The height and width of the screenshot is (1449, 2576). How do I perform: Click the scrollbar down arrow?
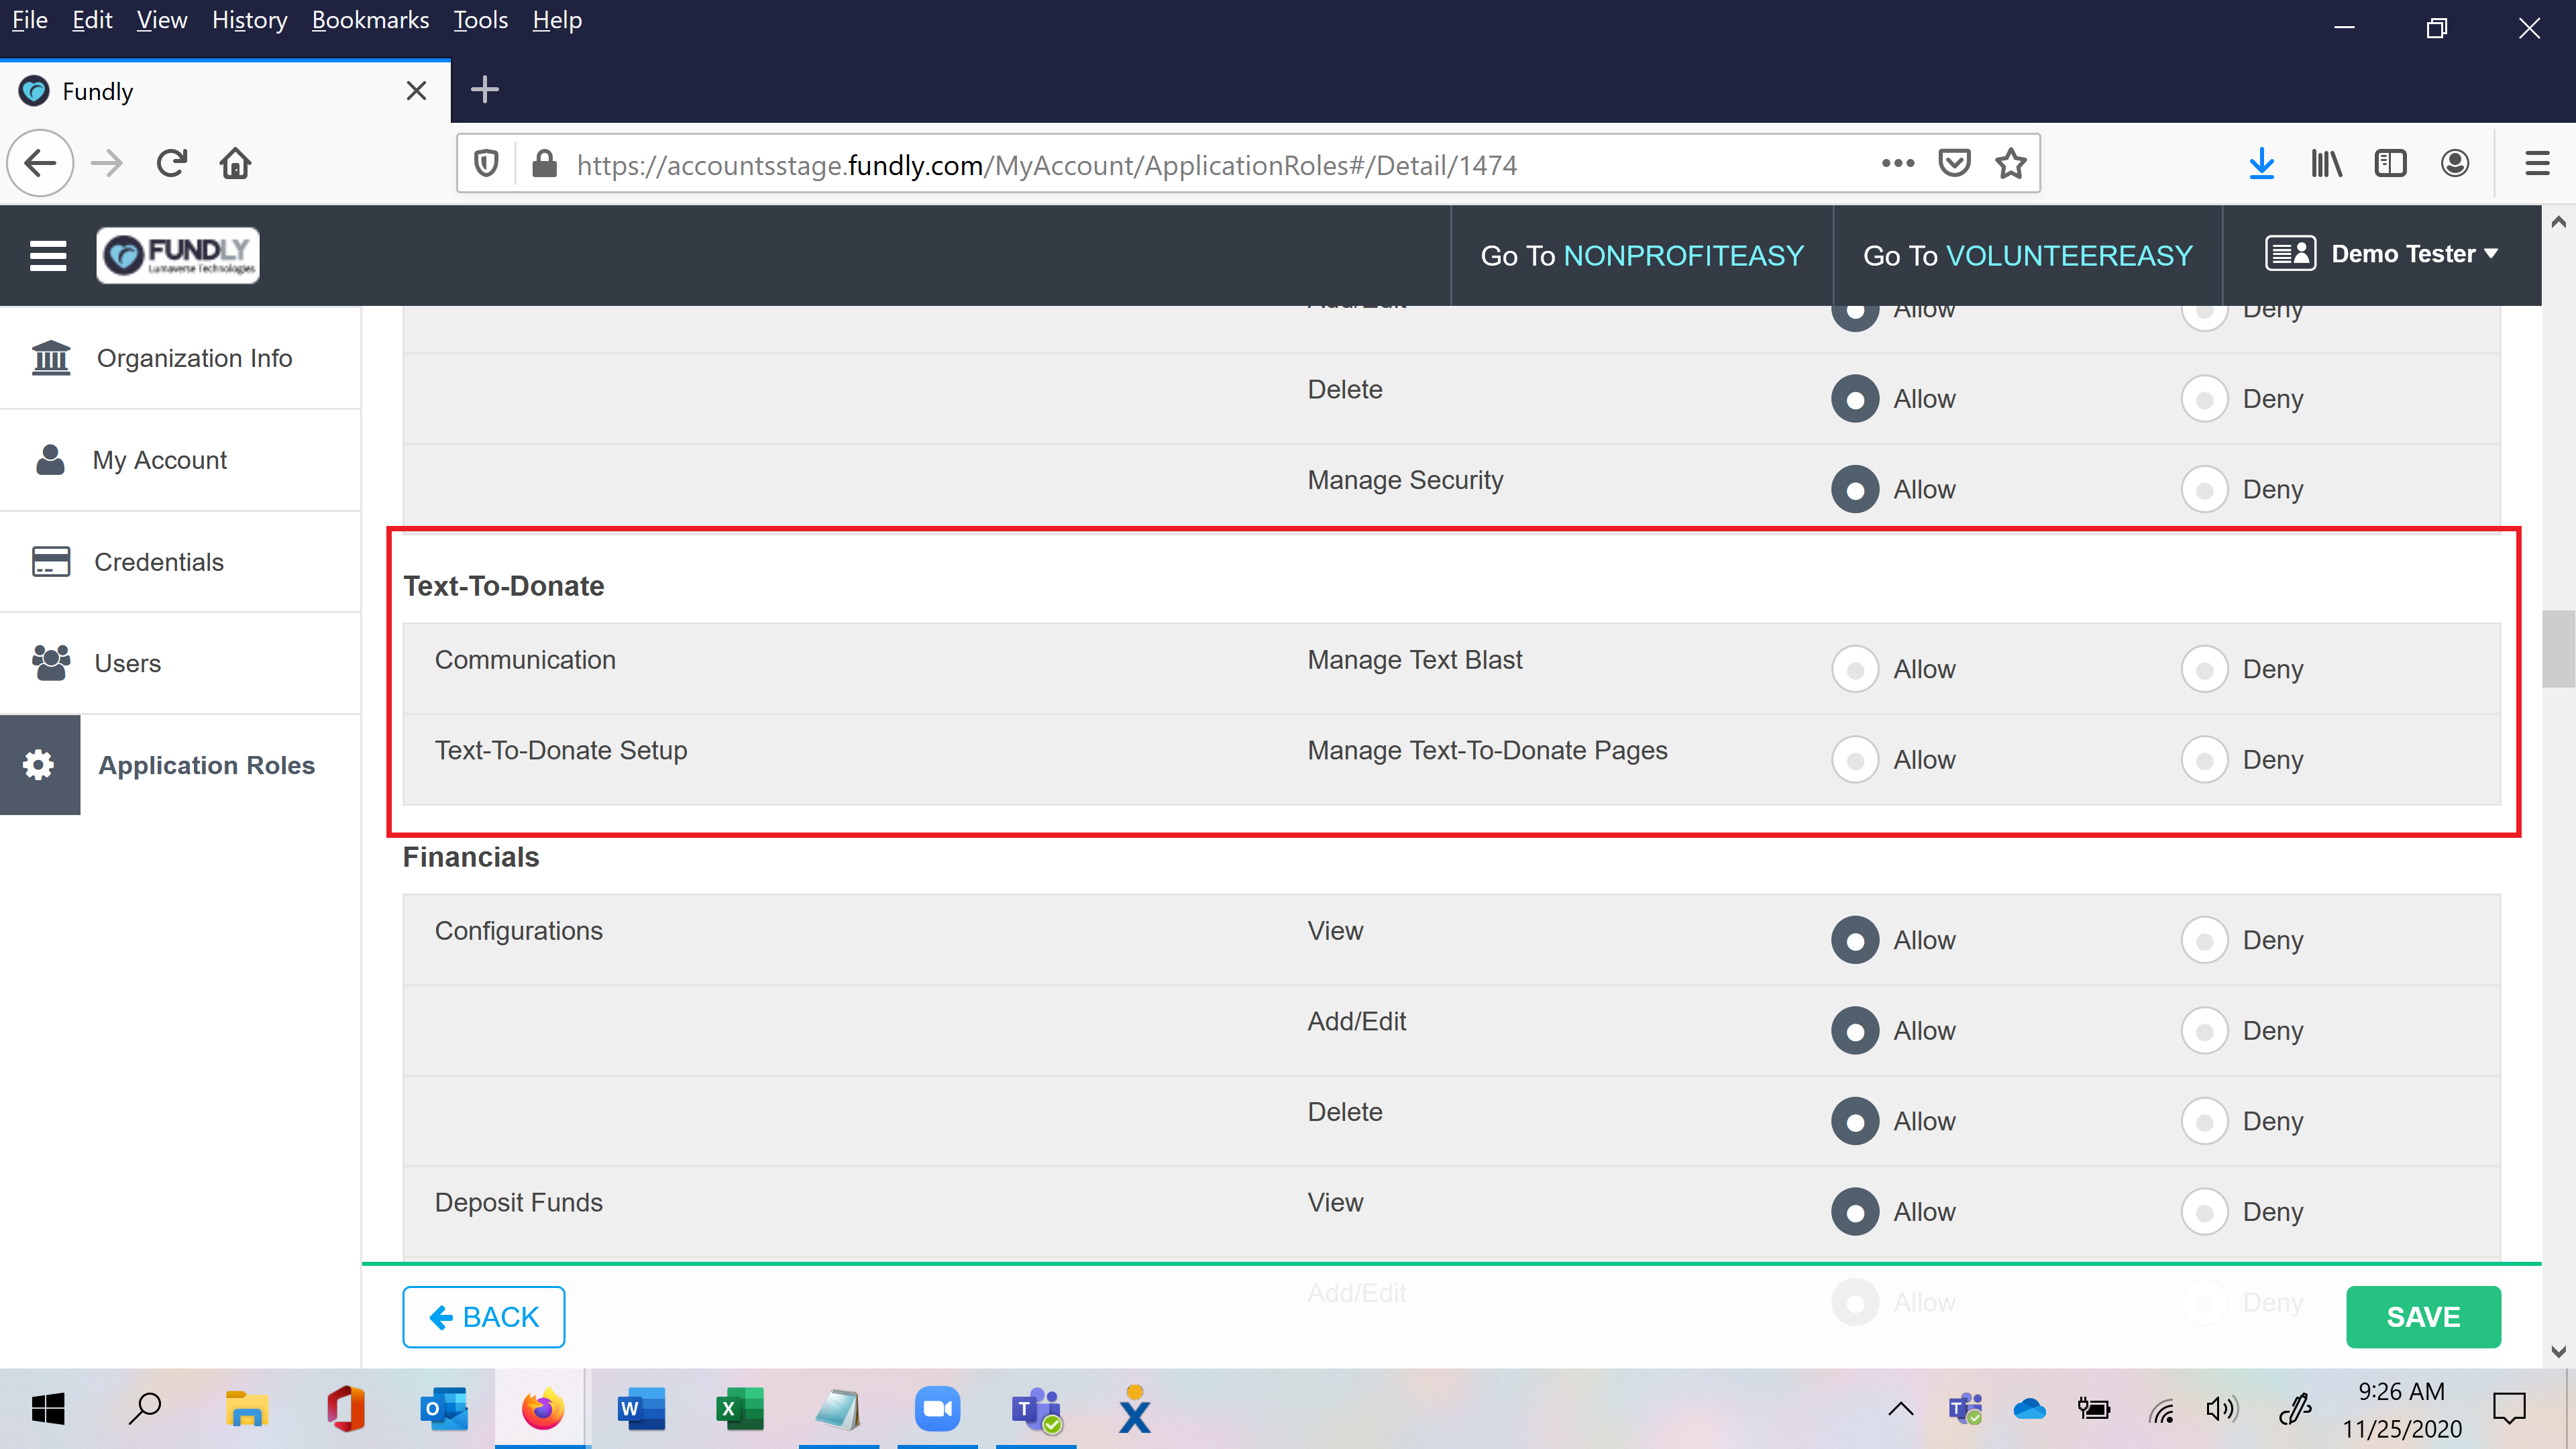pyautogui.click(x=2558, y=1352)
